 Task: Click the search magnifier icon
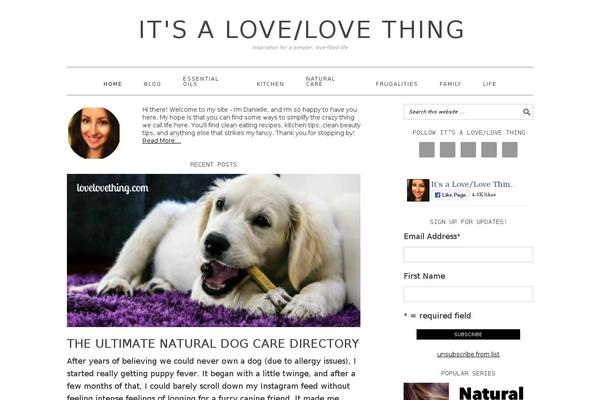click(527, 112)
